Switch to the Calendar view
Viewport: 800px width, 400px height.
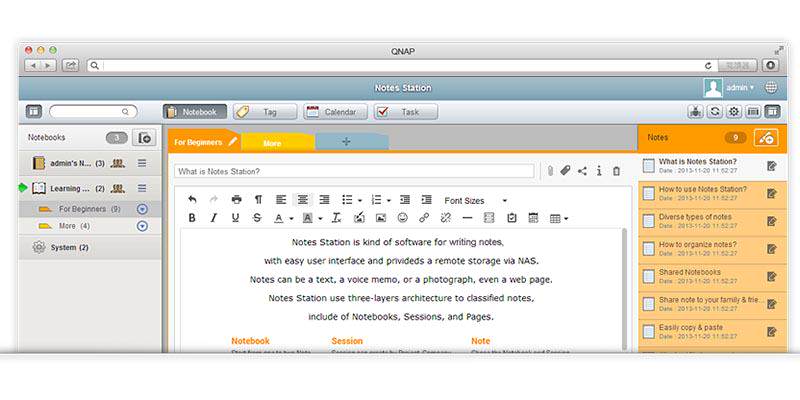click(335, 112)
